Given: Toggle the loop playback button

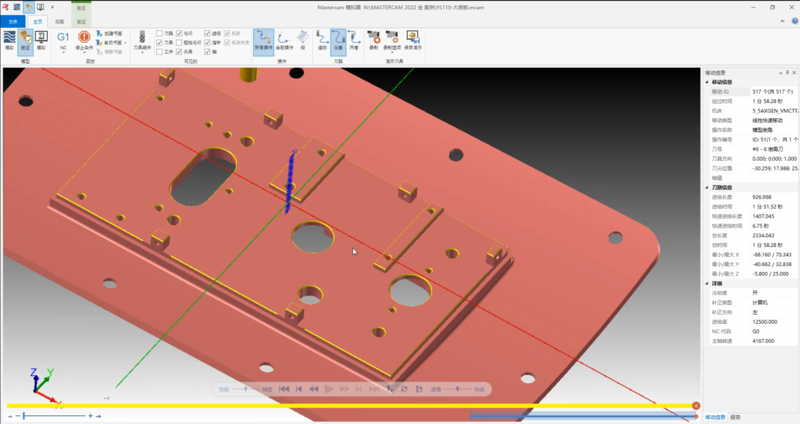Looking at the screenshot, I should tap(404, 389).
